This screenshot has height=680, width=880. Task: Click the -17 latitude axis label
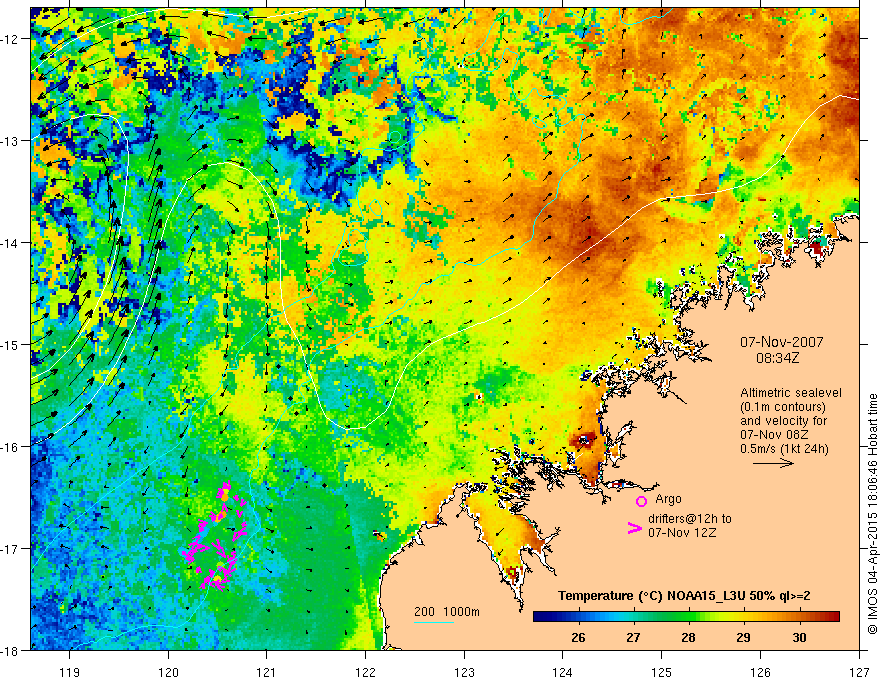coord(11,548)
